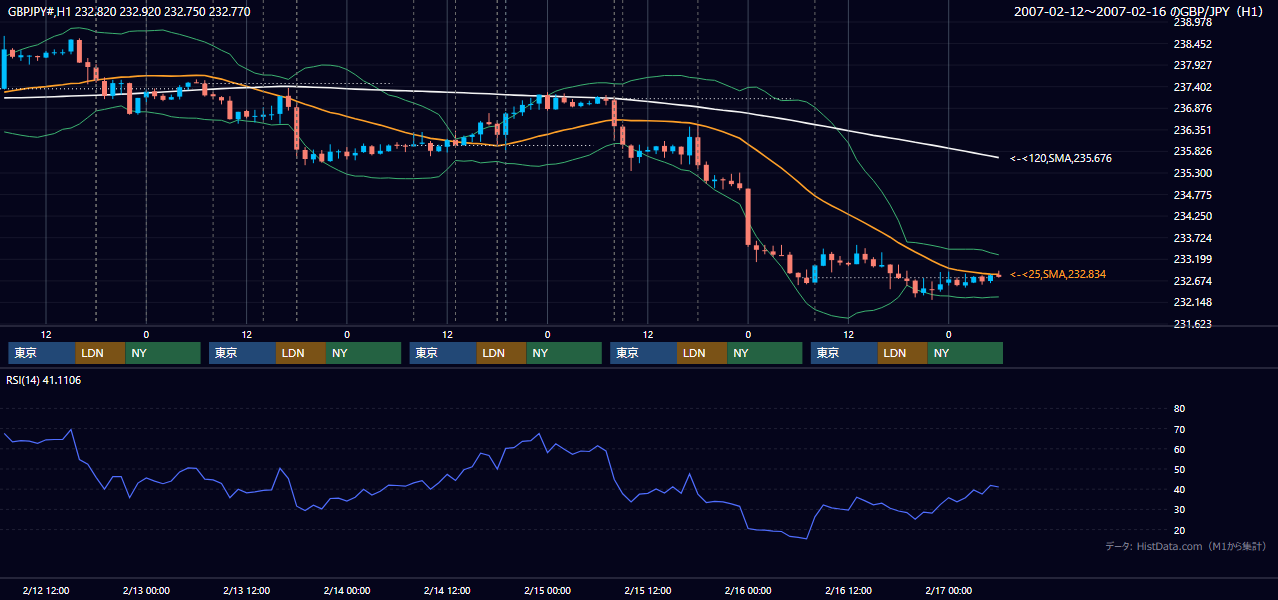Click the 238.452 price axis label
Viewport: 1278px width, 600px height.
(1192, 44)
